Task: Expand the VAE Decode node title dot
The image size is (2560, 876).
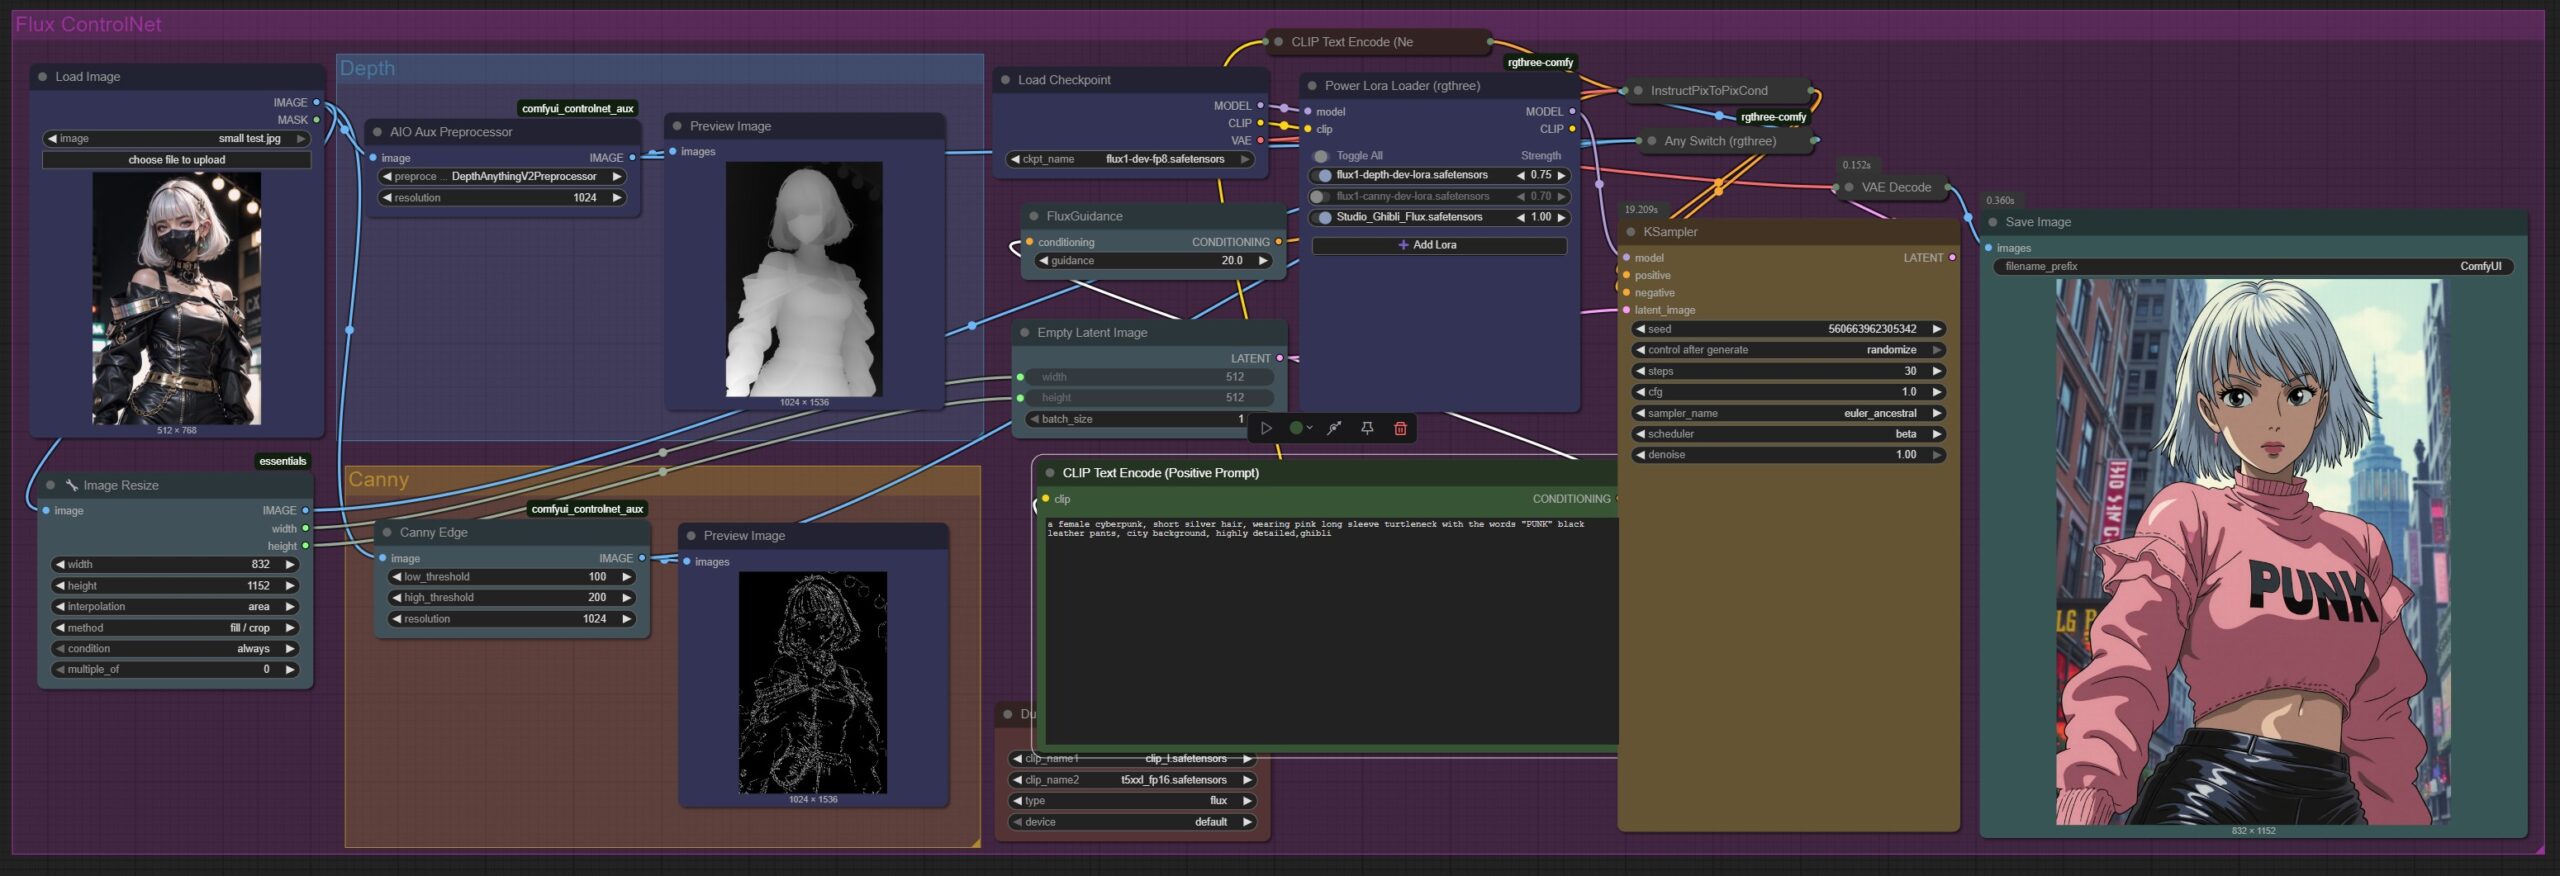Action: [x=1849, y=187]
